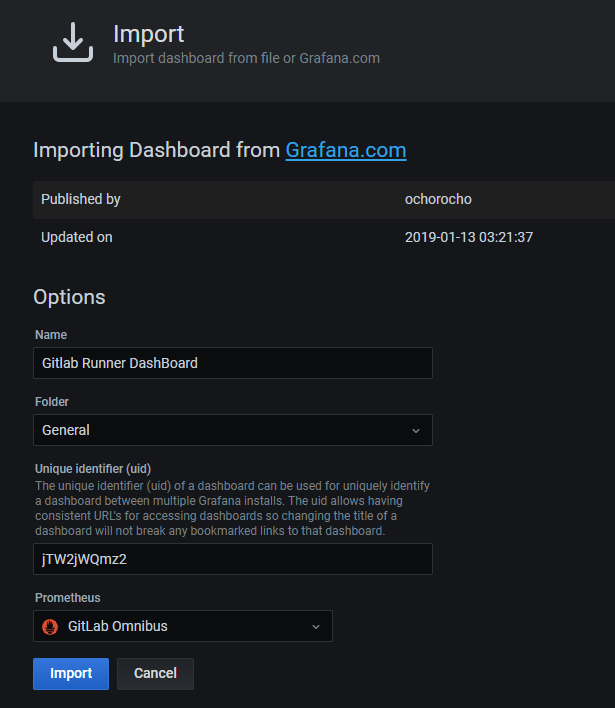Click the Import download icon in header
Image resolution: width=615 pixels, height=708 pixels.
pos(72,43)
